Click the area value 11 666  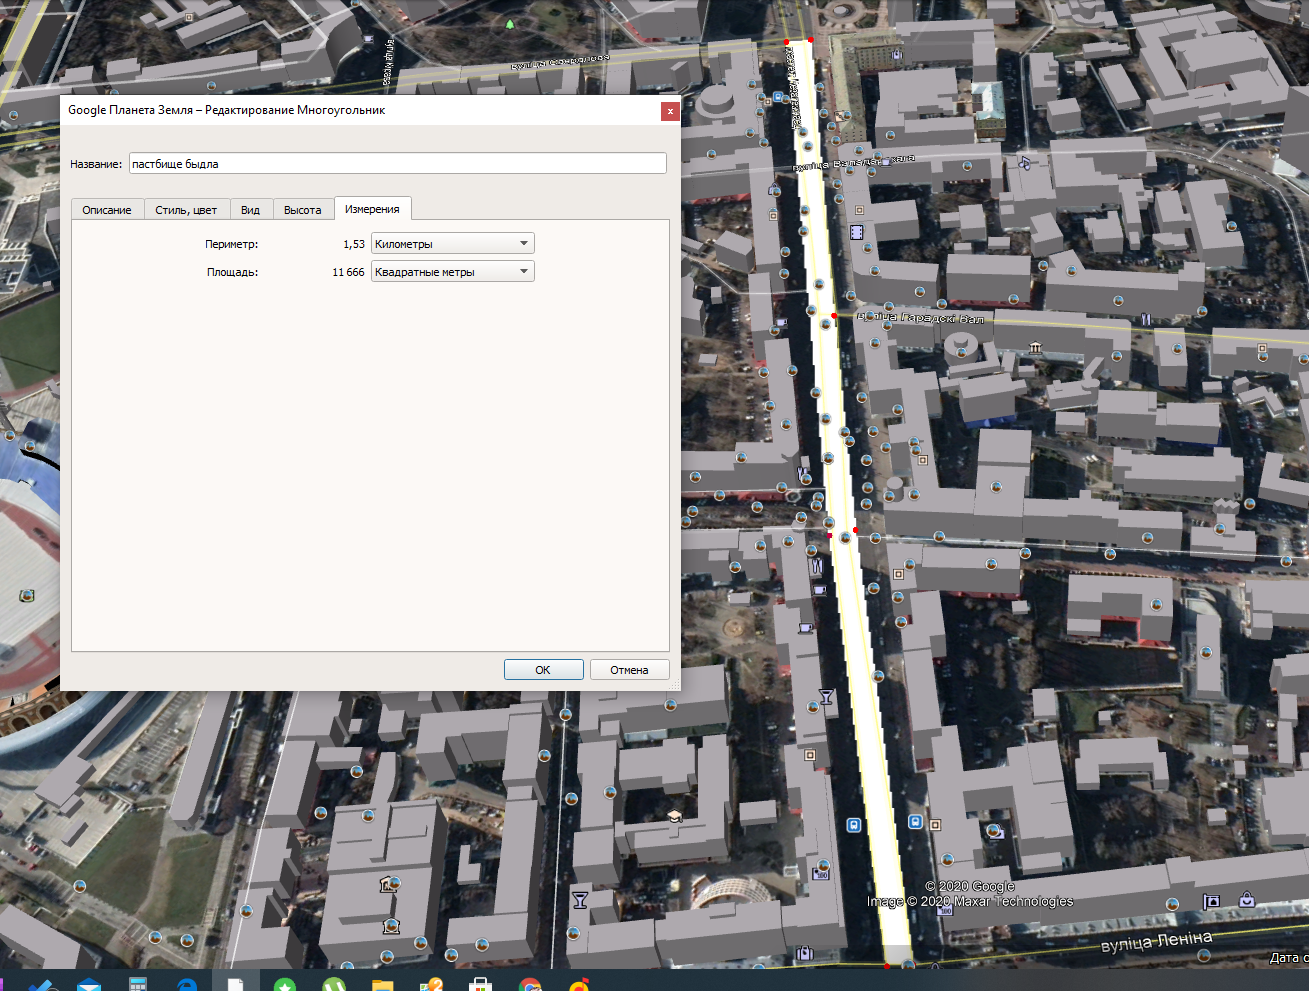[x=348, y=272]
